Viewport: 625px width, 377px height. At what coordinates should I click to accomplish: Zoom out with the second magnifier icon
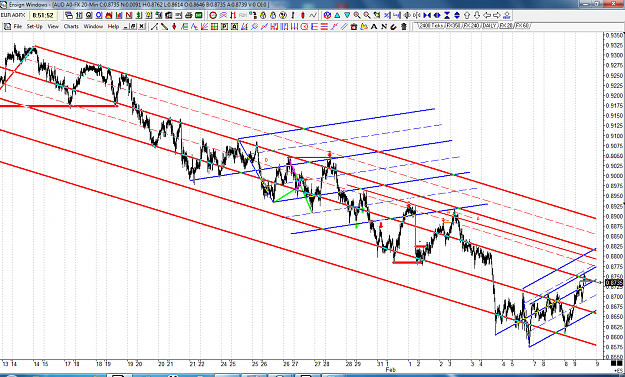pos(367,16)
